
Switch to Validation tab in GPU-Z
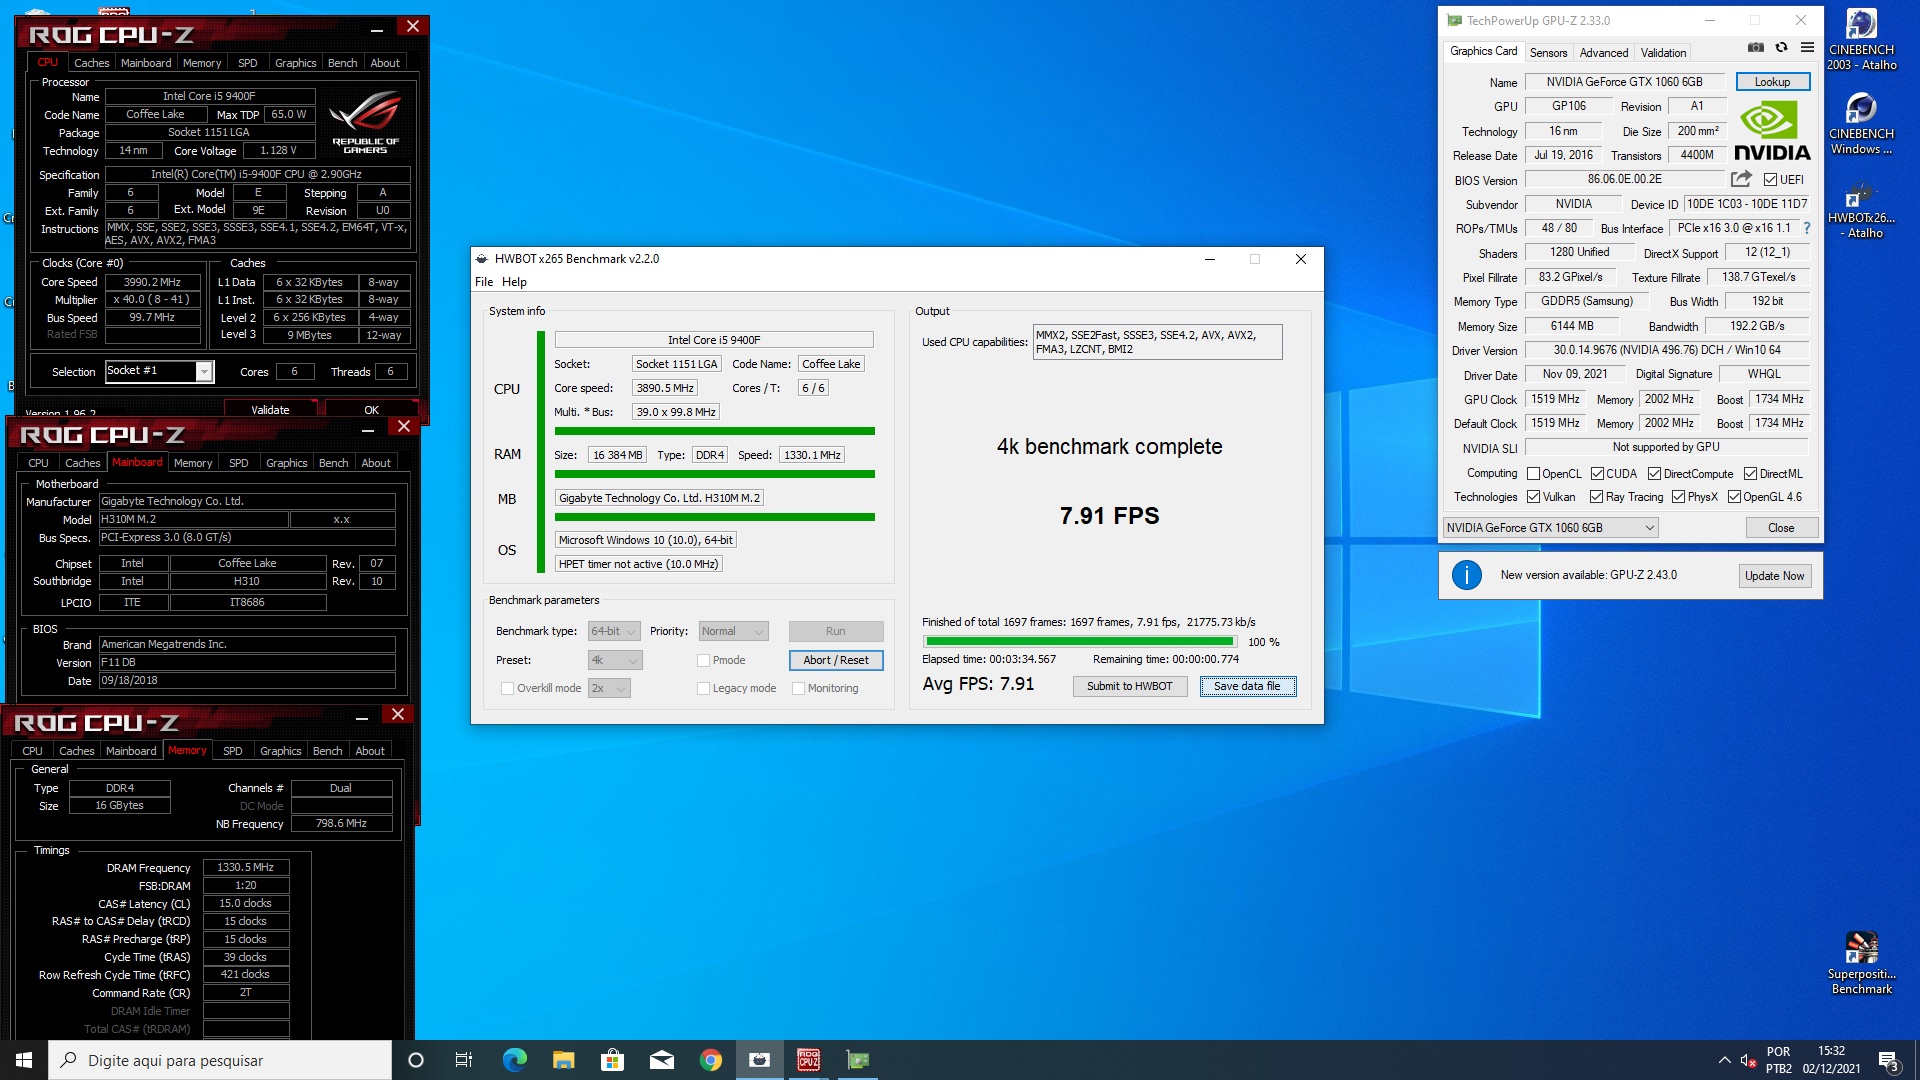tap(1663, 53)
